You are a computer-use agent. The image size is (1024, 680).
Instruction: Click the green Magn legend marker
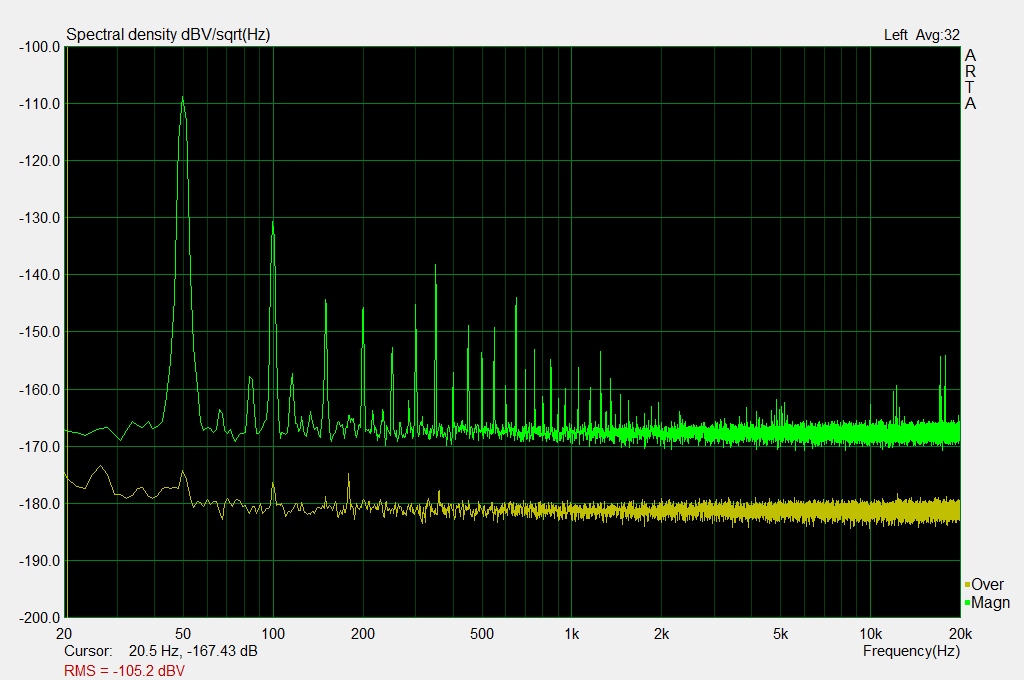(967, 602)
